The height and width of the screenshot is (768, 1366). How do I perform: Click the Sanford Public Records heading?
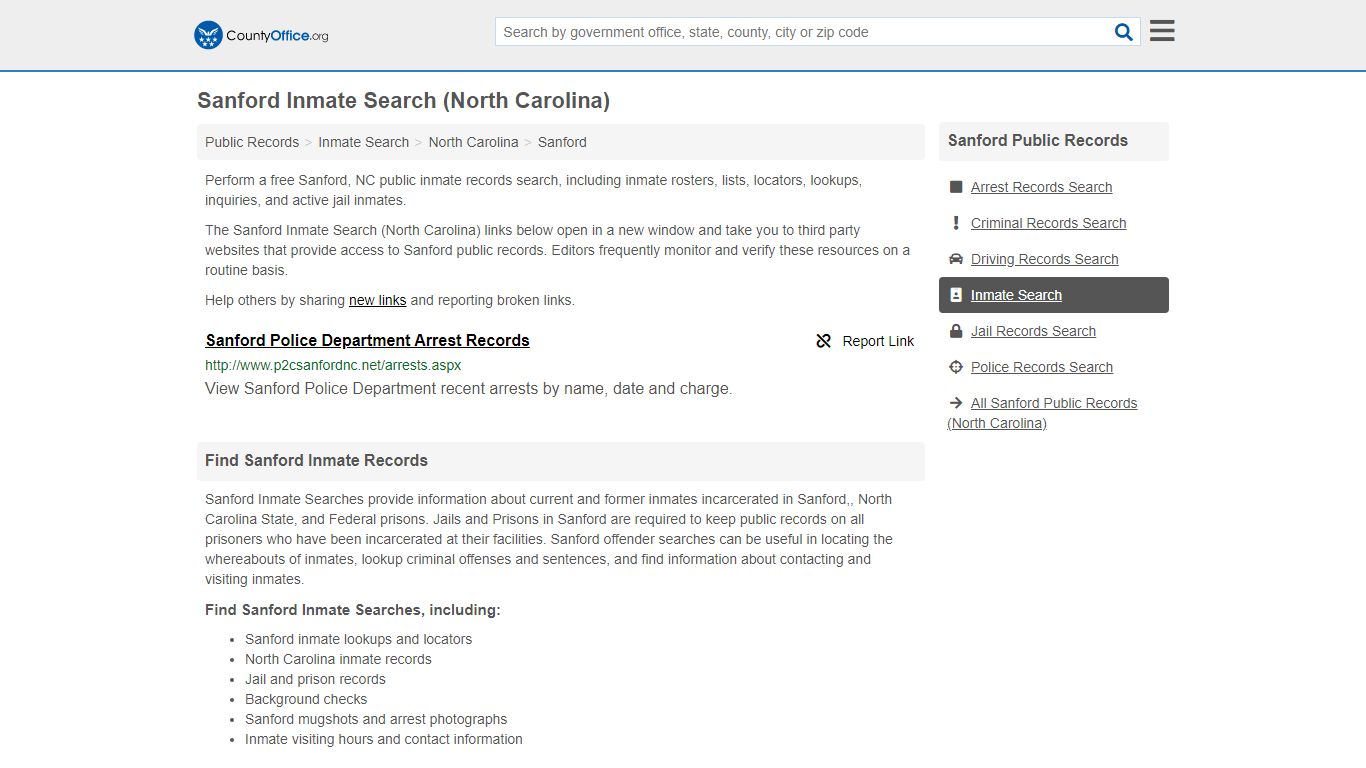1037,141
